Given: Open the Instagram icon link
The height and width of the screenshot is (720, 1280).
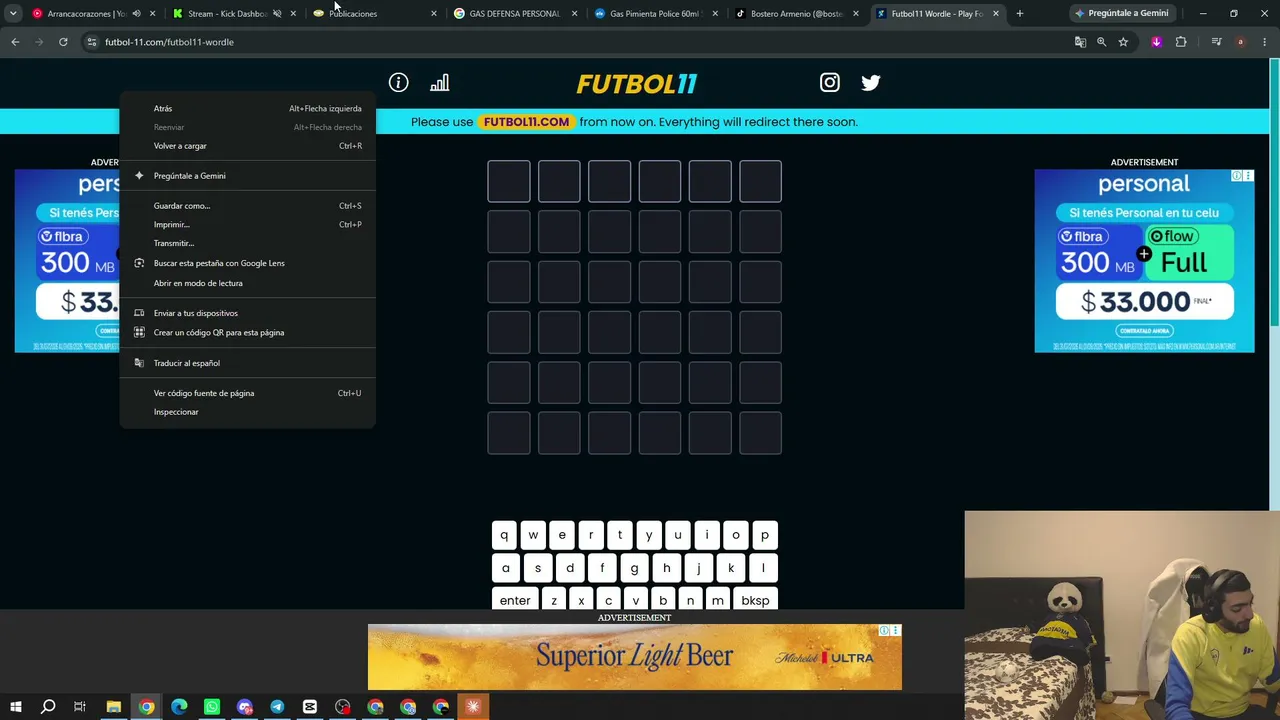Looking at the screenshot, I should pos(830,83).
